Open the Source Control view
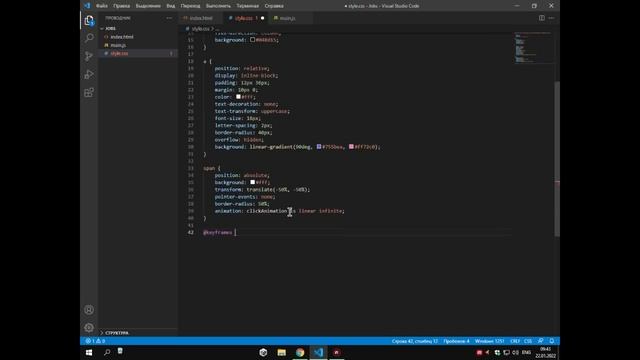The height and width of the screenshot is (360, 640). [x=89, y=56]
